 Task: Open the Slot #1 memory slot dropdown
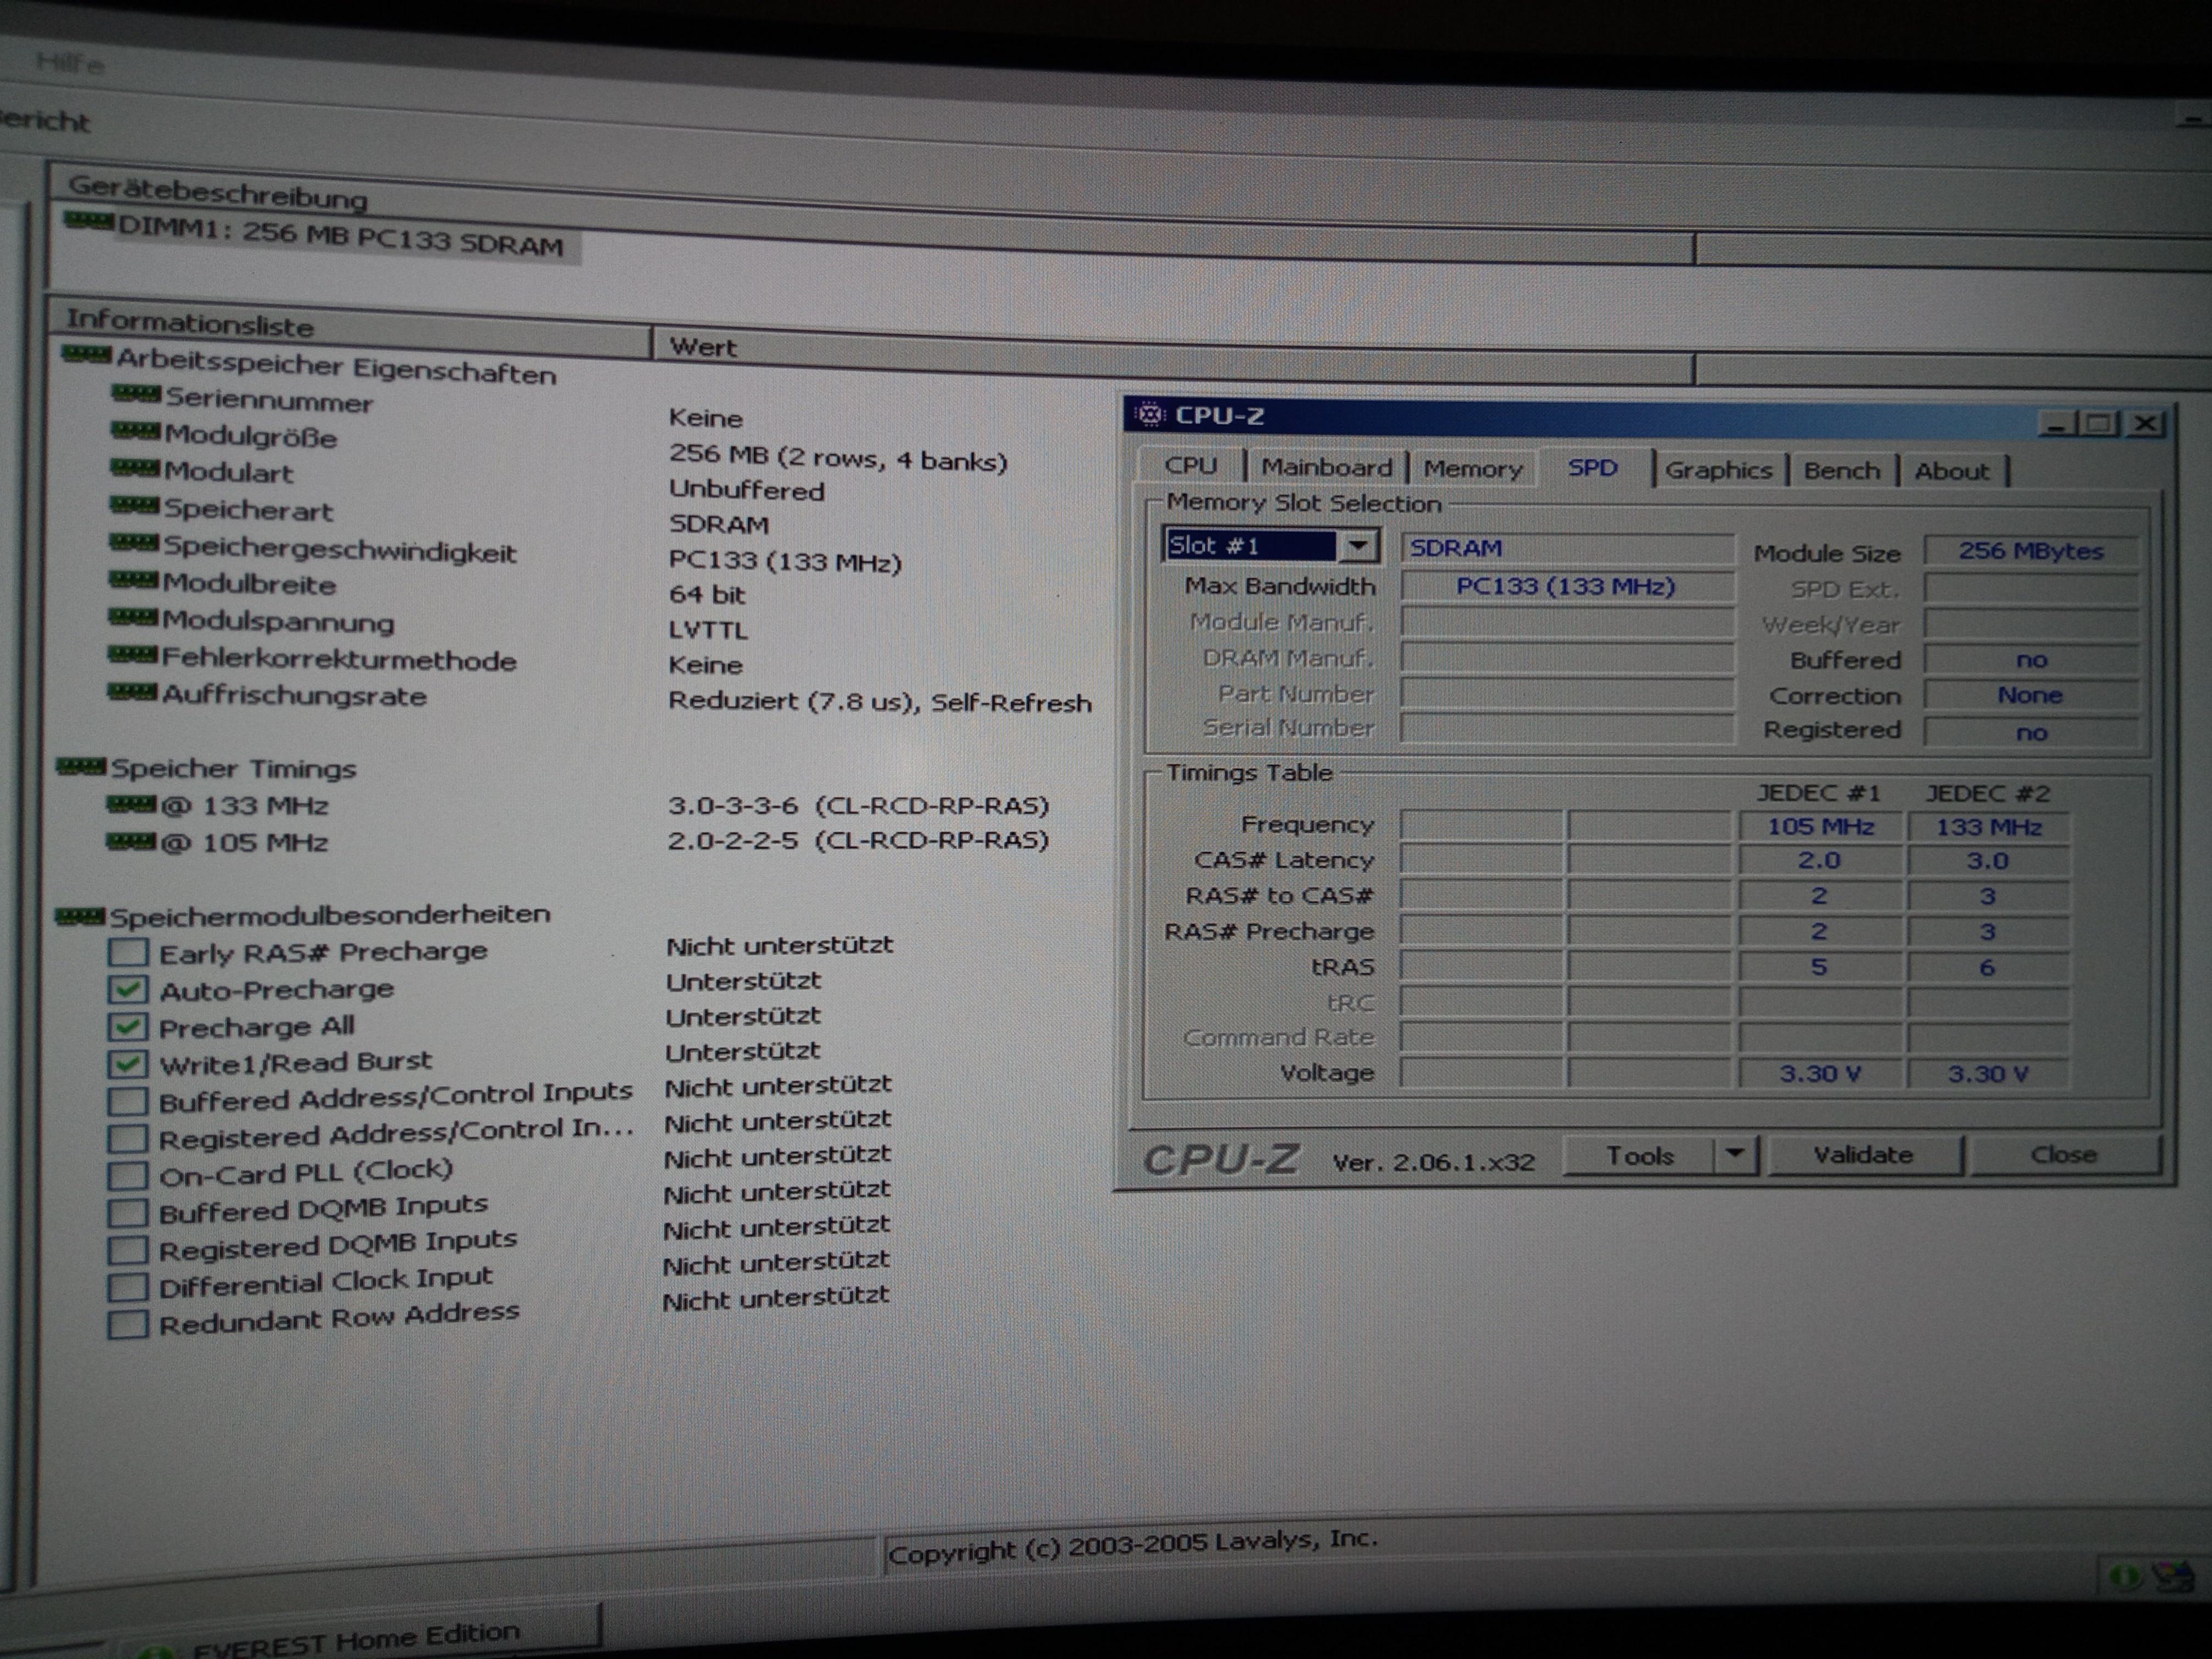tap(1359, 546)
